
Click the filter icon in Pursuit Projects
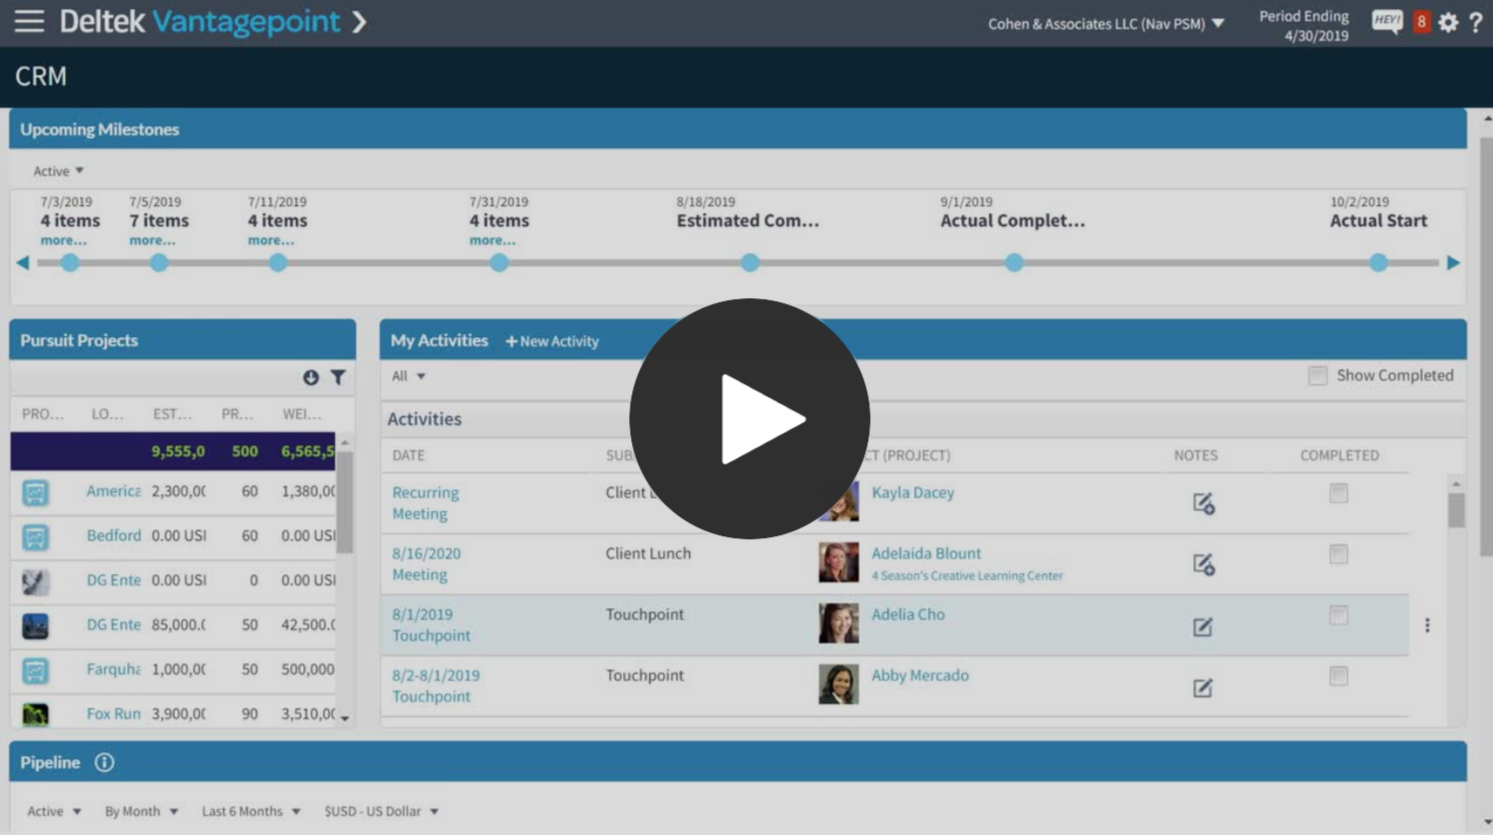point(338,377)
